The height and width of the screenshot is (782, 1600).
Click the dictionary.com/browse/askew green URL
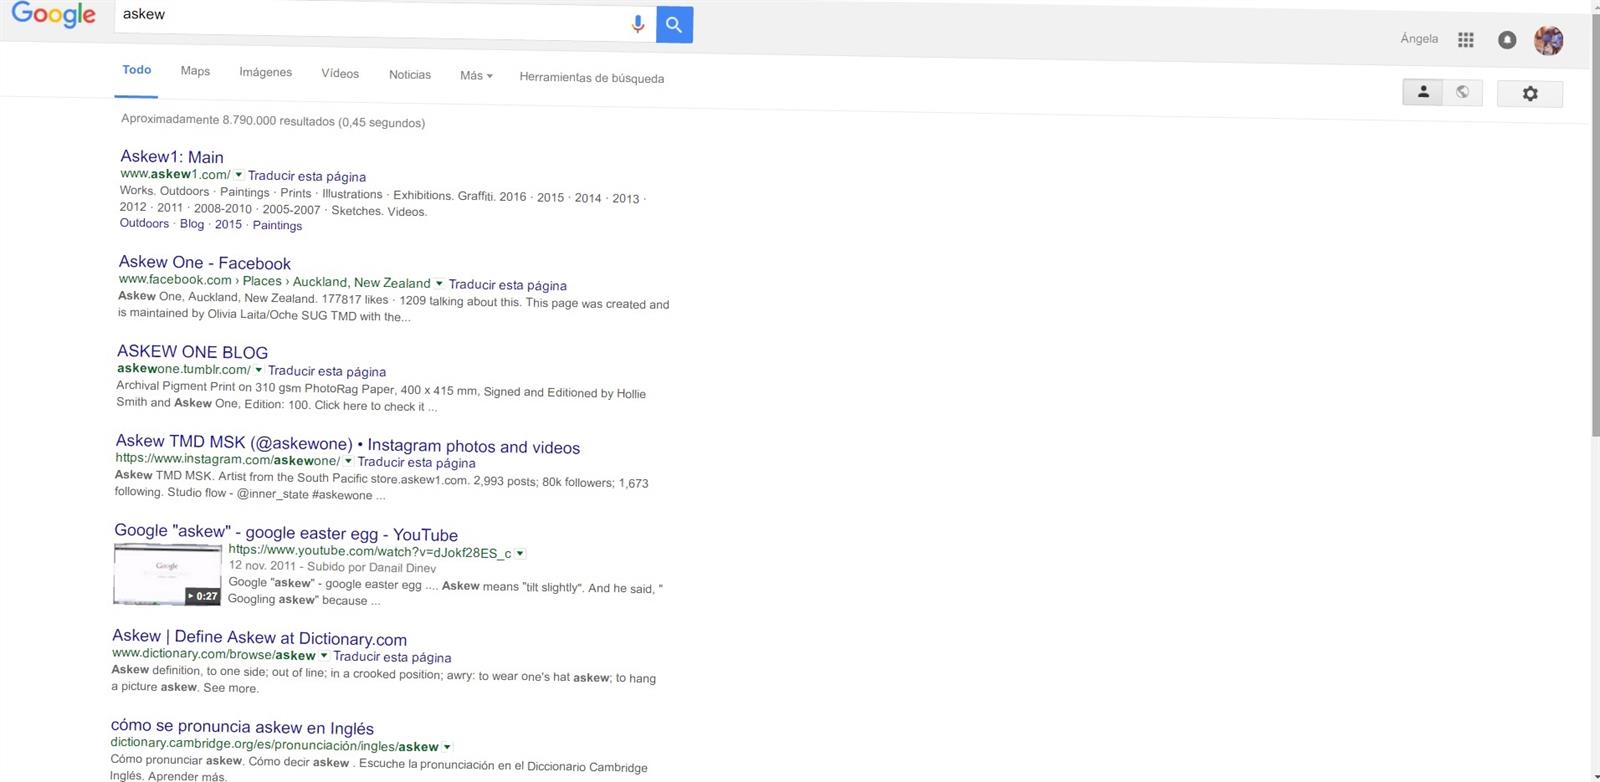coord(214,654)
